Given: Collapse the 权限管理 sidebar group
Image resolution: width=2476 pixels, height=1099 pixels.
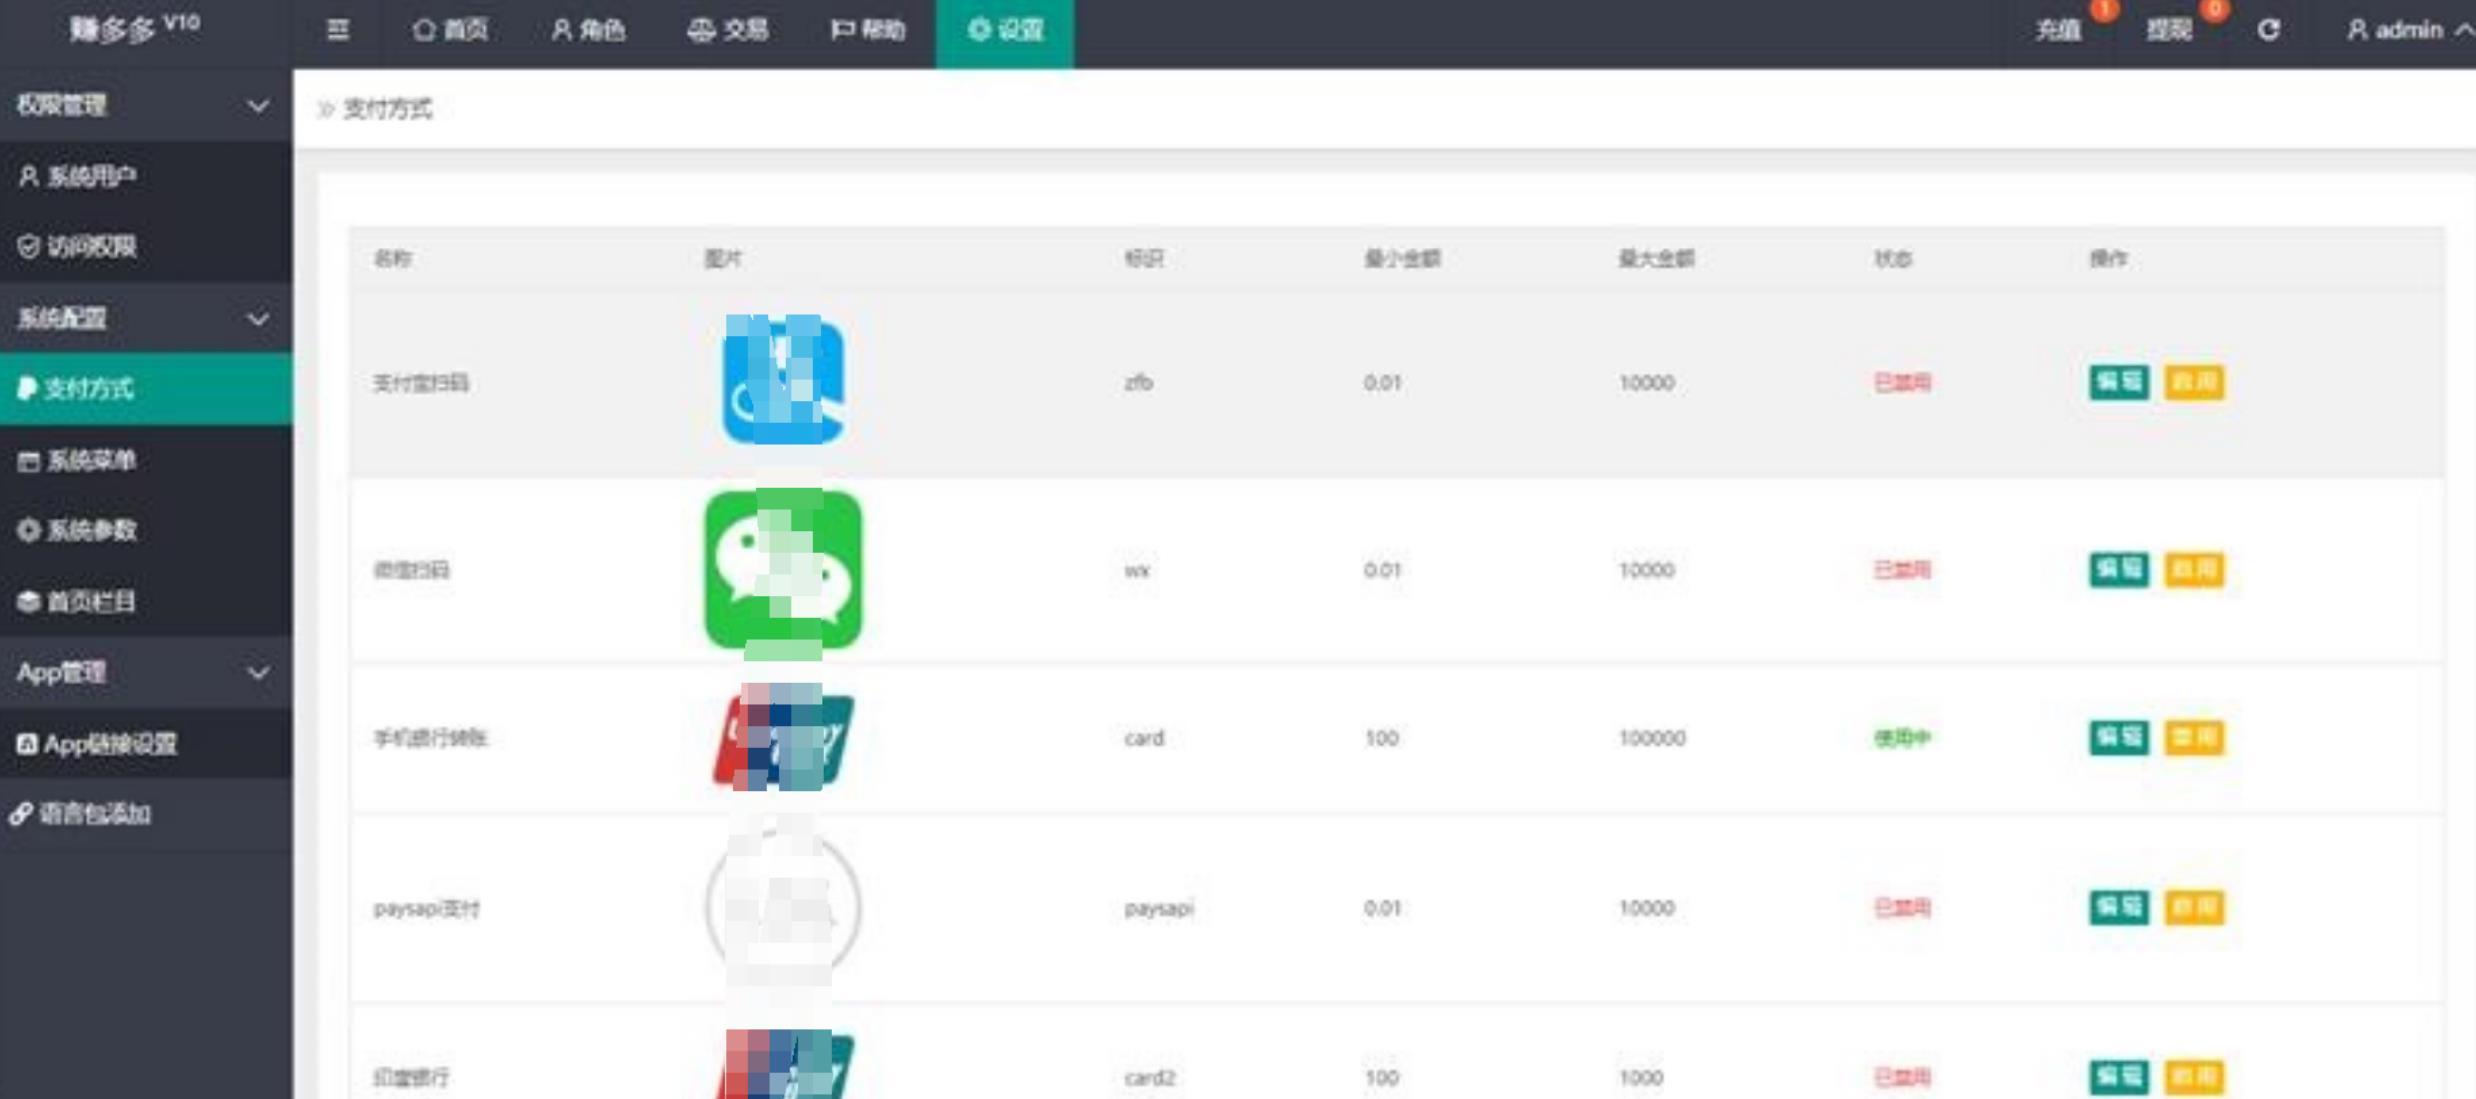Looking at the screenshot, I should pyautogui.click(x=146, y=105).
